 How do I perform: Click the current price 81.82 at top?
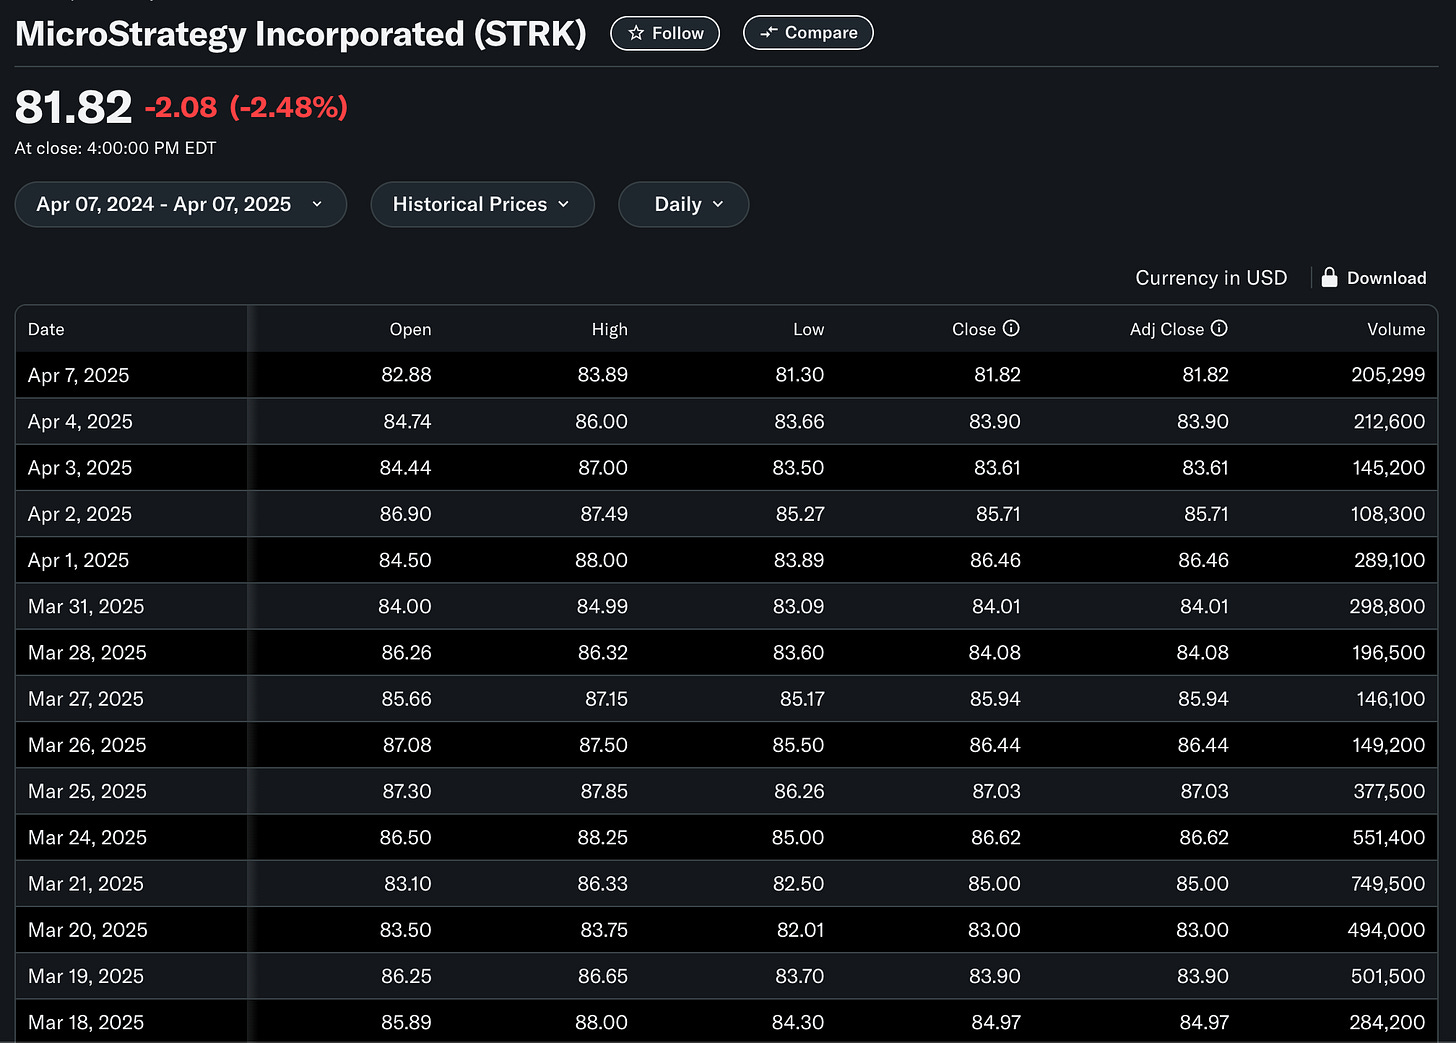[x=74, y=107]
